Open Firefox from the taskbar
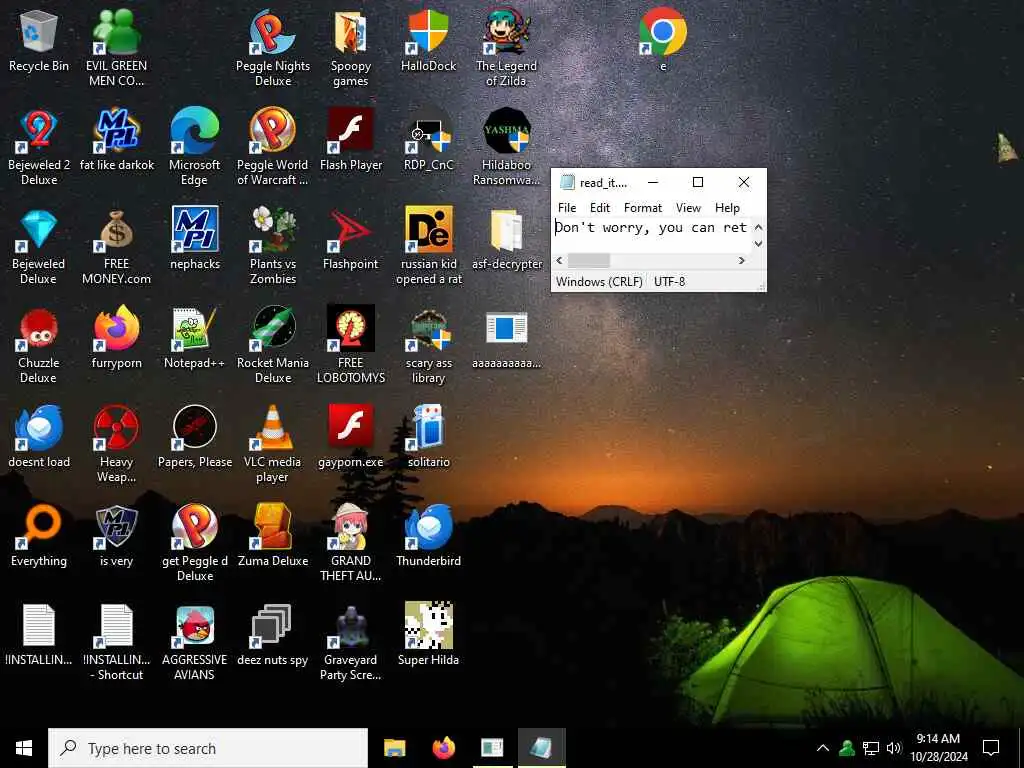Screen dimensions: 1024x768 coord(443,748)
